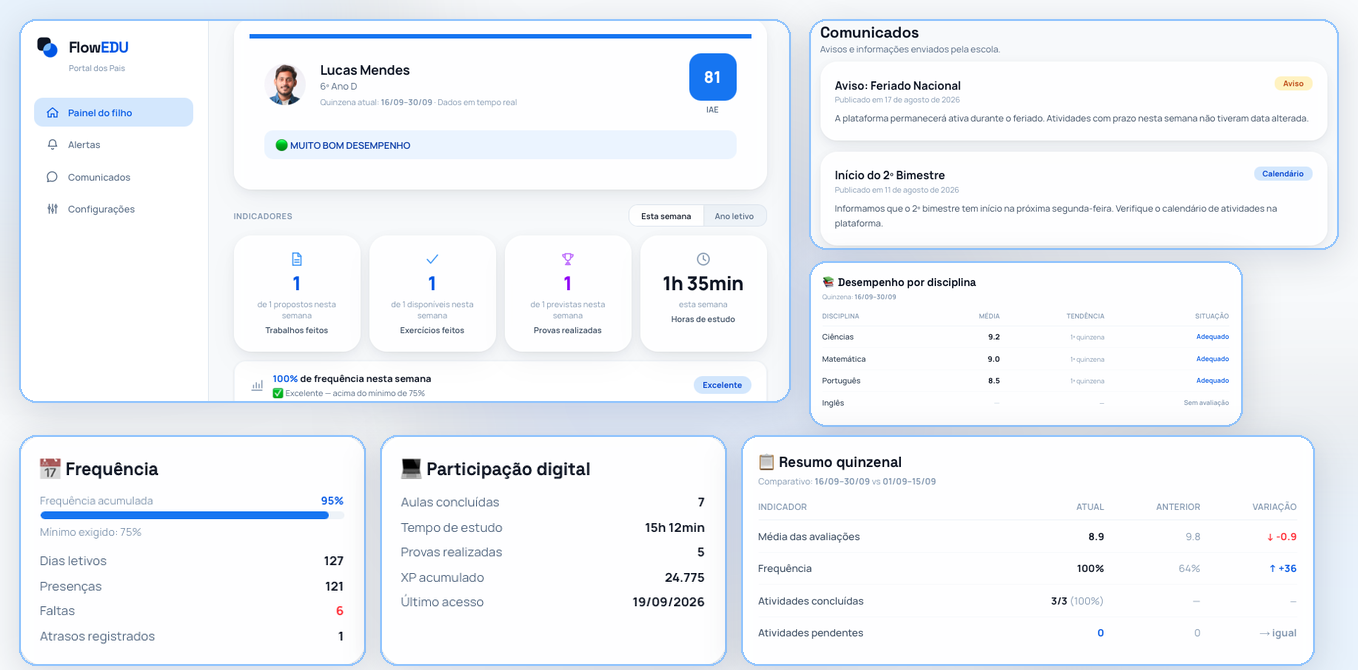
Task: Switch to the Ano letivo tab
Action: [x=734, y=216]
